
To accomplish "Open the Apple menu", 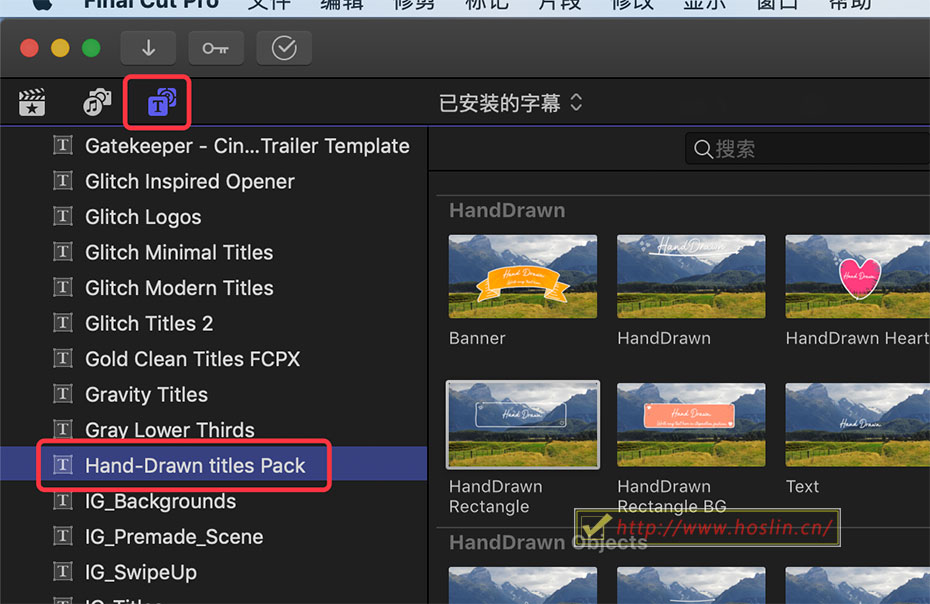I will click(41, 5).
